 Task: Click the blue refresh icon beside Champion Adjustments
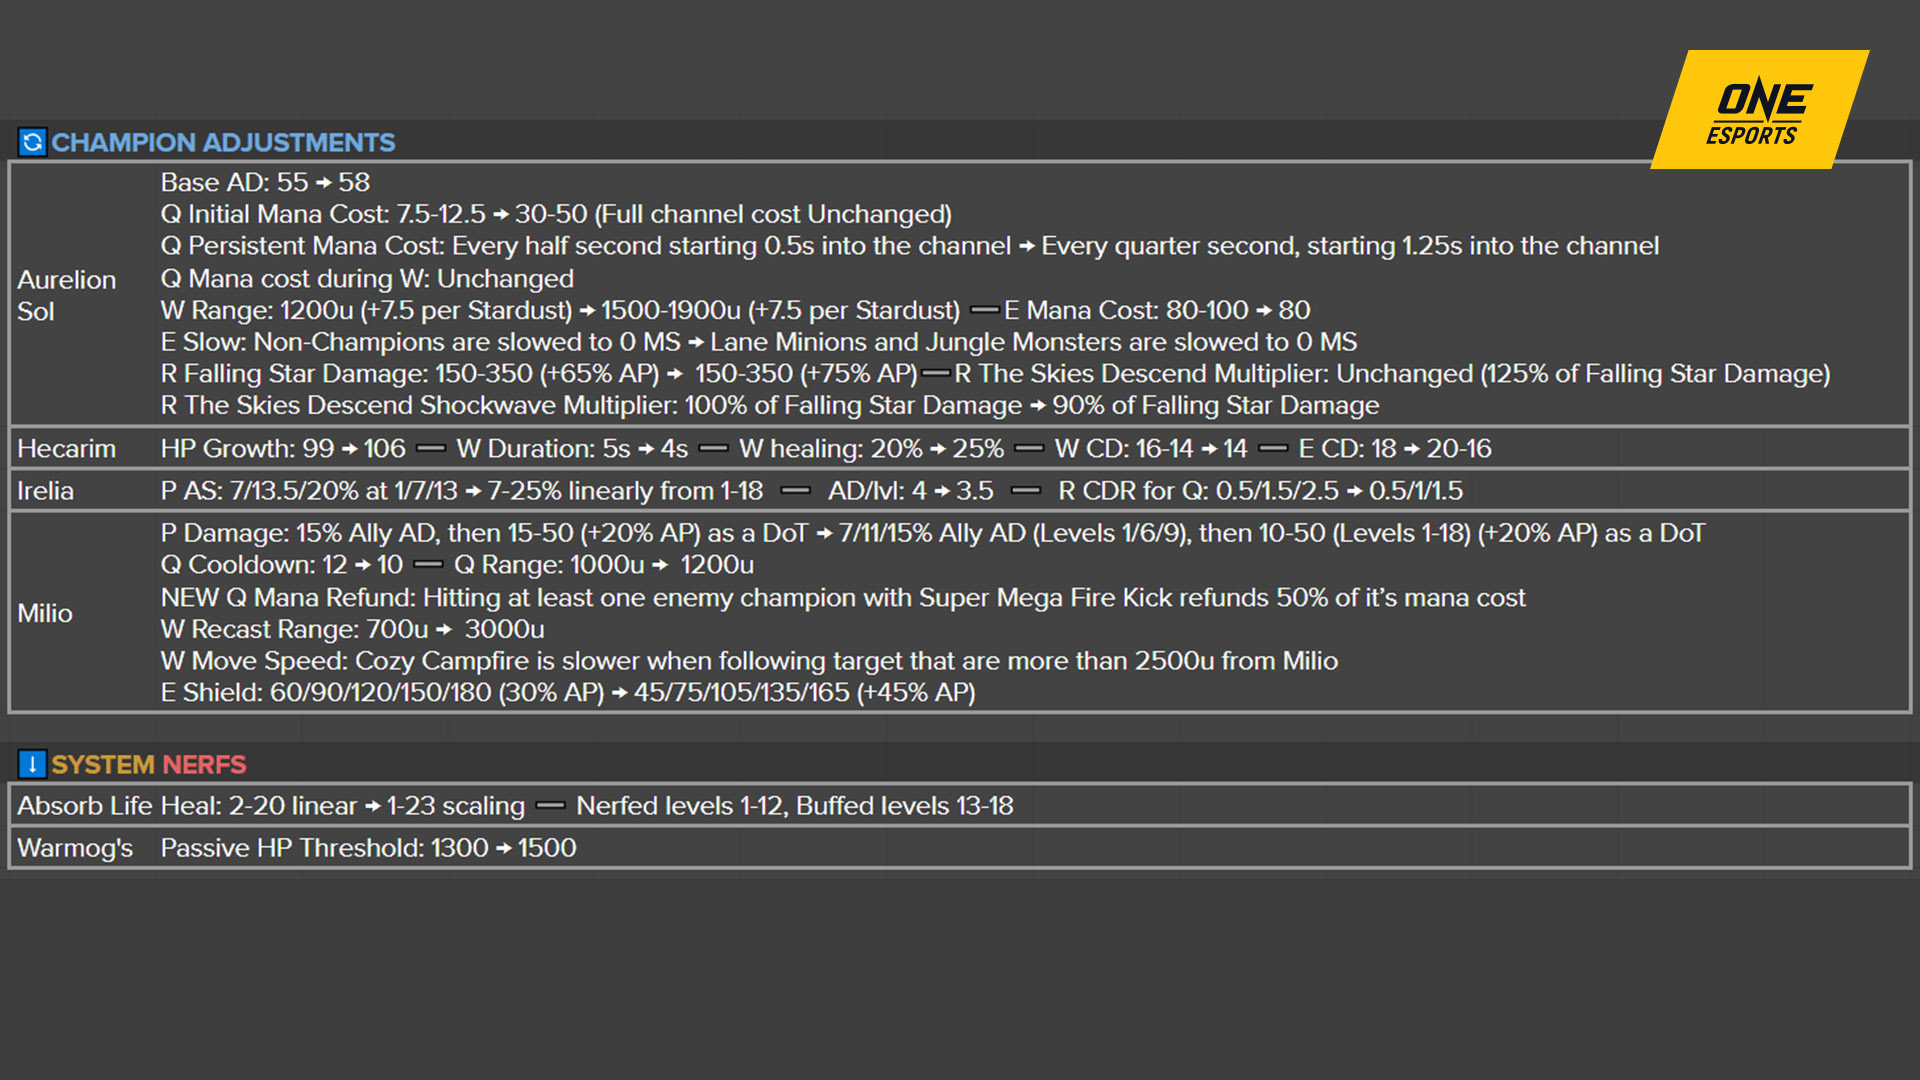32,142
